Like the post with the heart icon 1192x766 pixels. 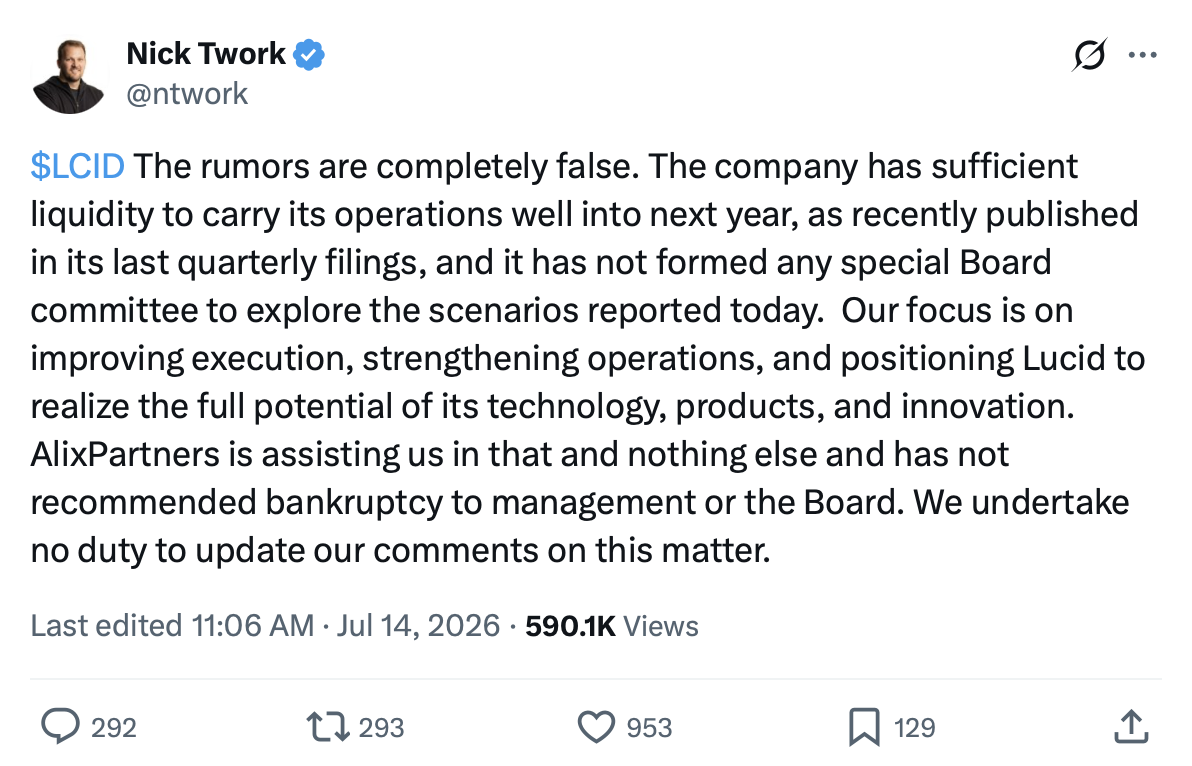pos(596,726)
